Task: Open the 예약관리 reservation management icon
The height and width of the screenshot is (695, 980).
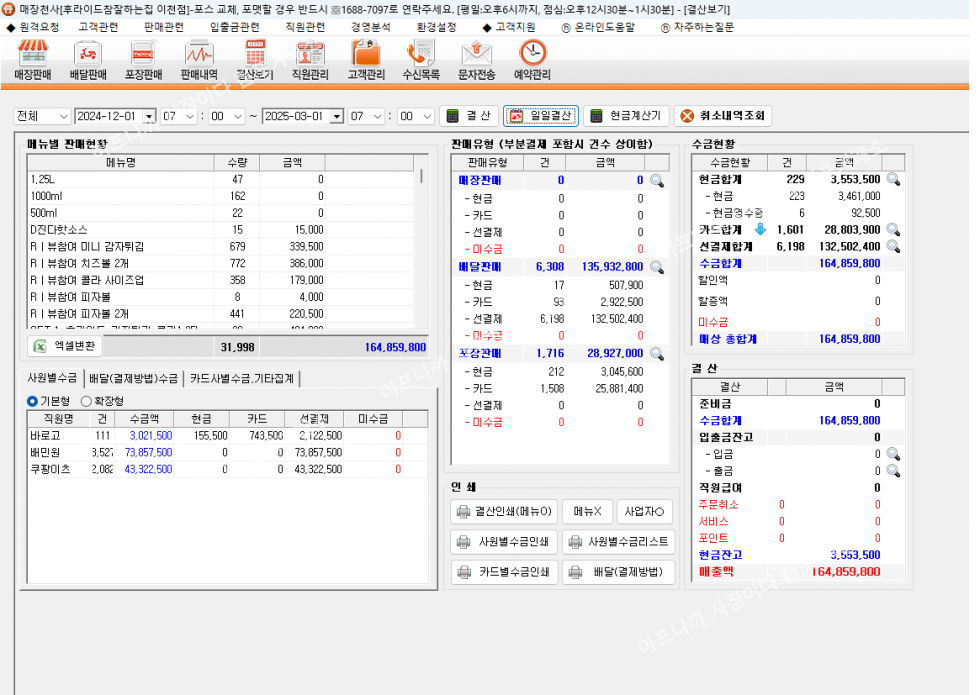Action: (532, 60)
